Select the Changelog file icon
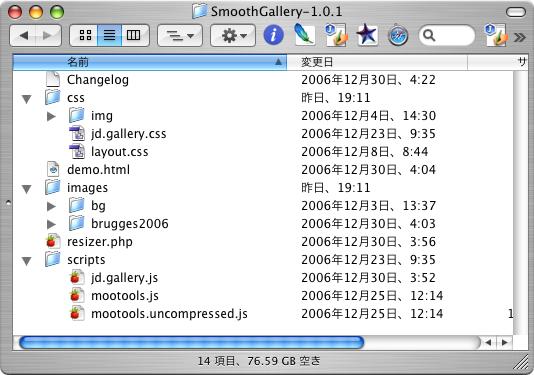Screen dimensions: 534x375 coord(53,79)
